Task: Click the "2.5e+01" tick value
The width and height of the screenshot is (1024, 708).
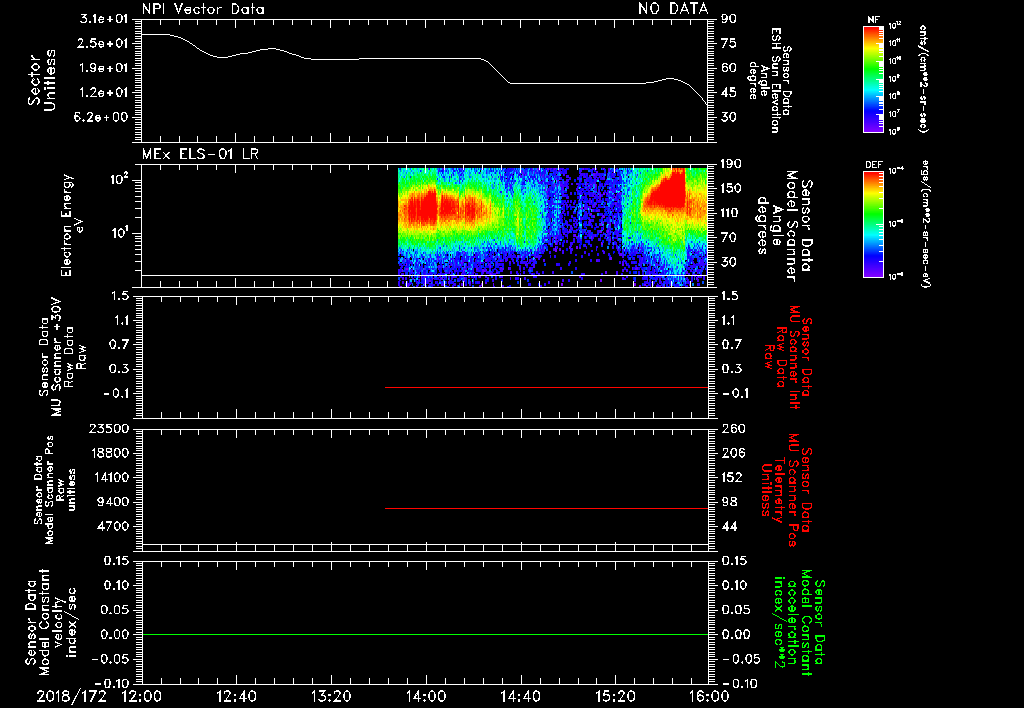Action: click(x=103, y=43)
